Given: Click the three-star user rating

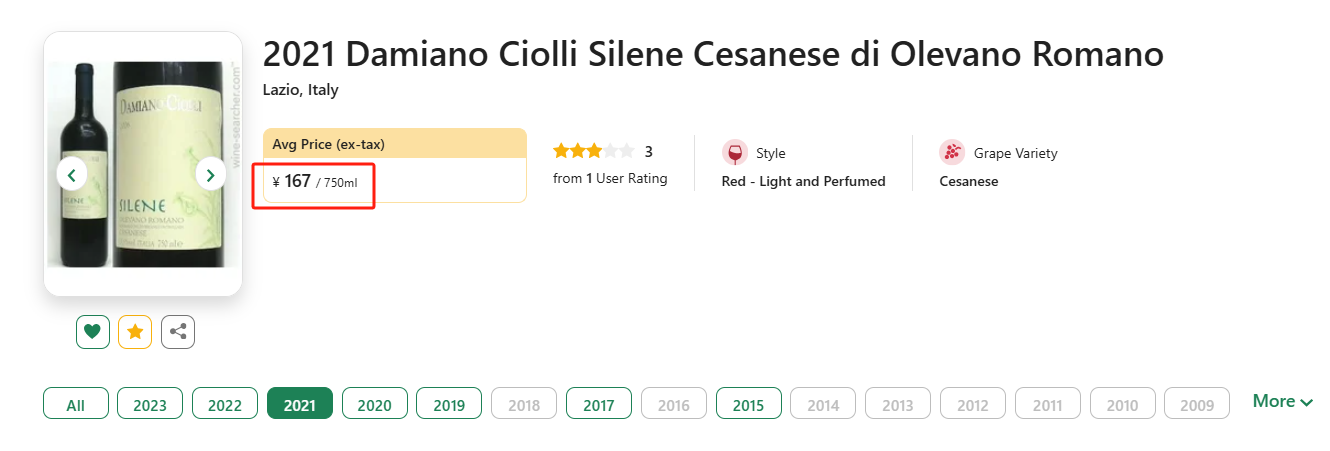Looking at the screenshot, I should [593, 152].
